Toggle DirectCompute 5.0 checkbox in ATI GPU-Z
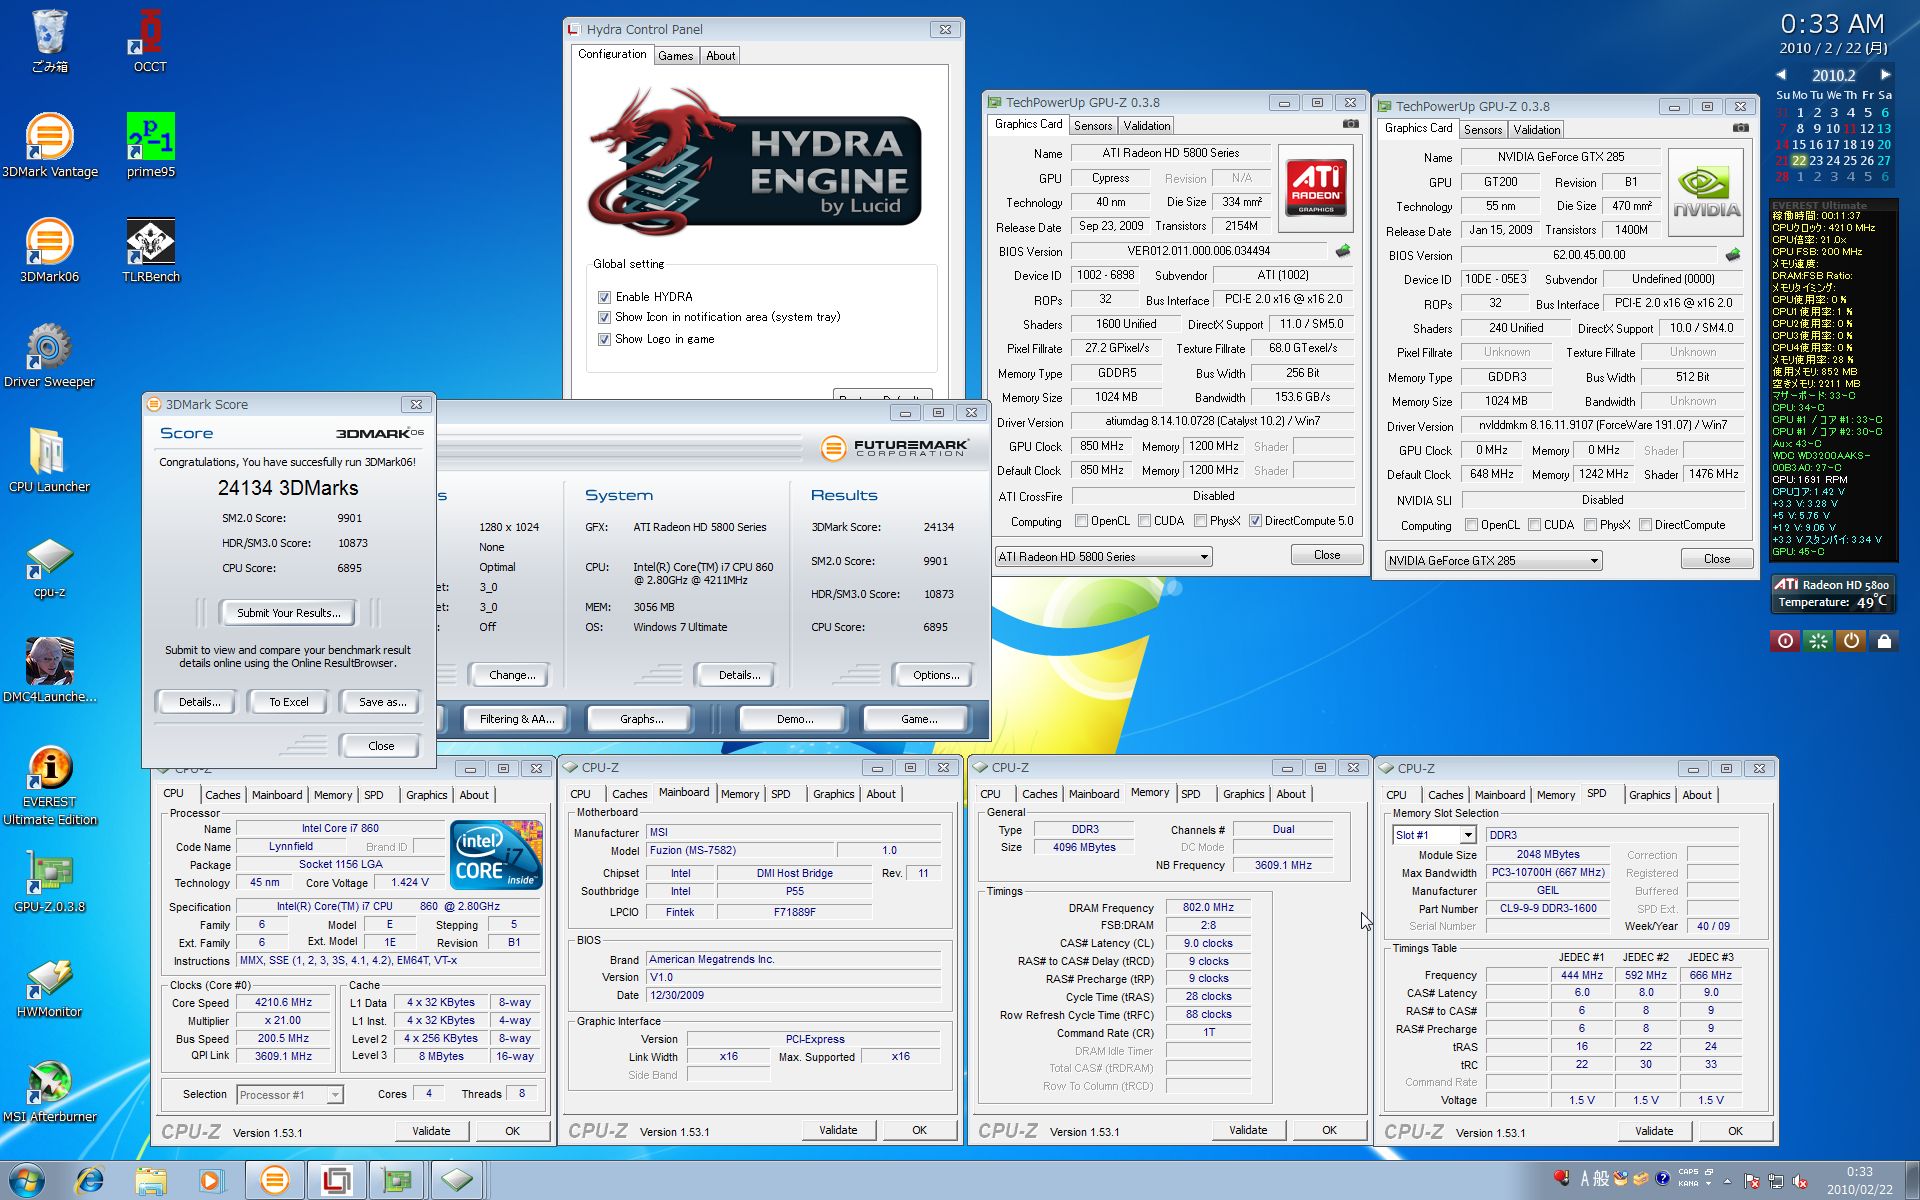Image resolution: width=1920 pixels, height=1200 pixels. pos(1255,521)
